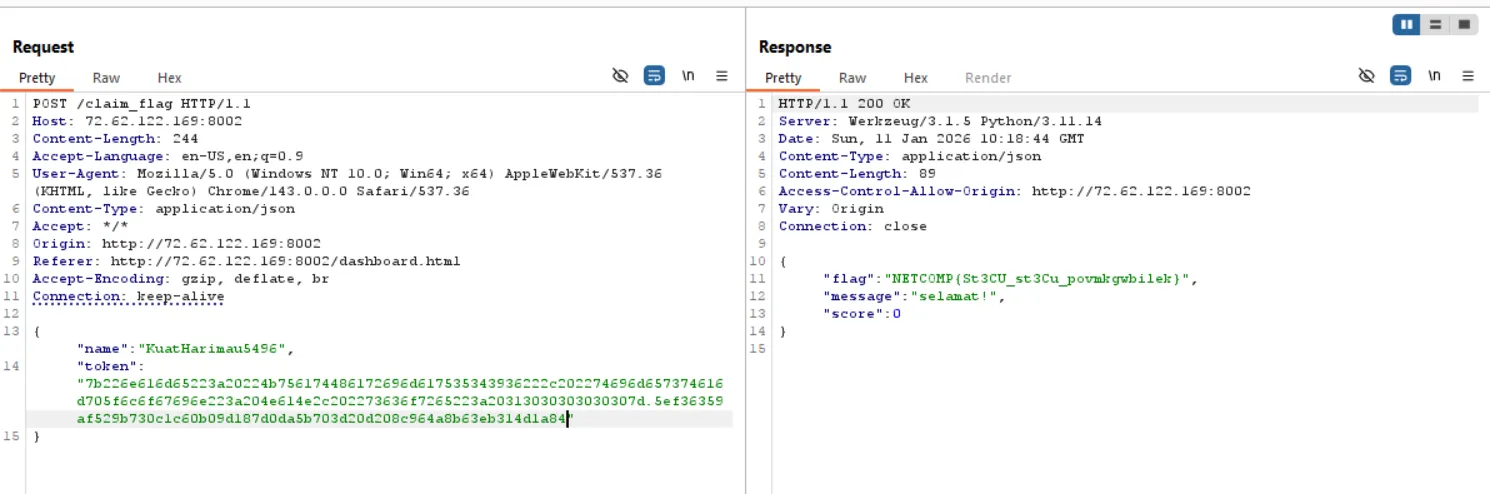Toggle word wrap icon in Request panel
This screenshot has width=1490, height=494.
click(x=654, y=76)
